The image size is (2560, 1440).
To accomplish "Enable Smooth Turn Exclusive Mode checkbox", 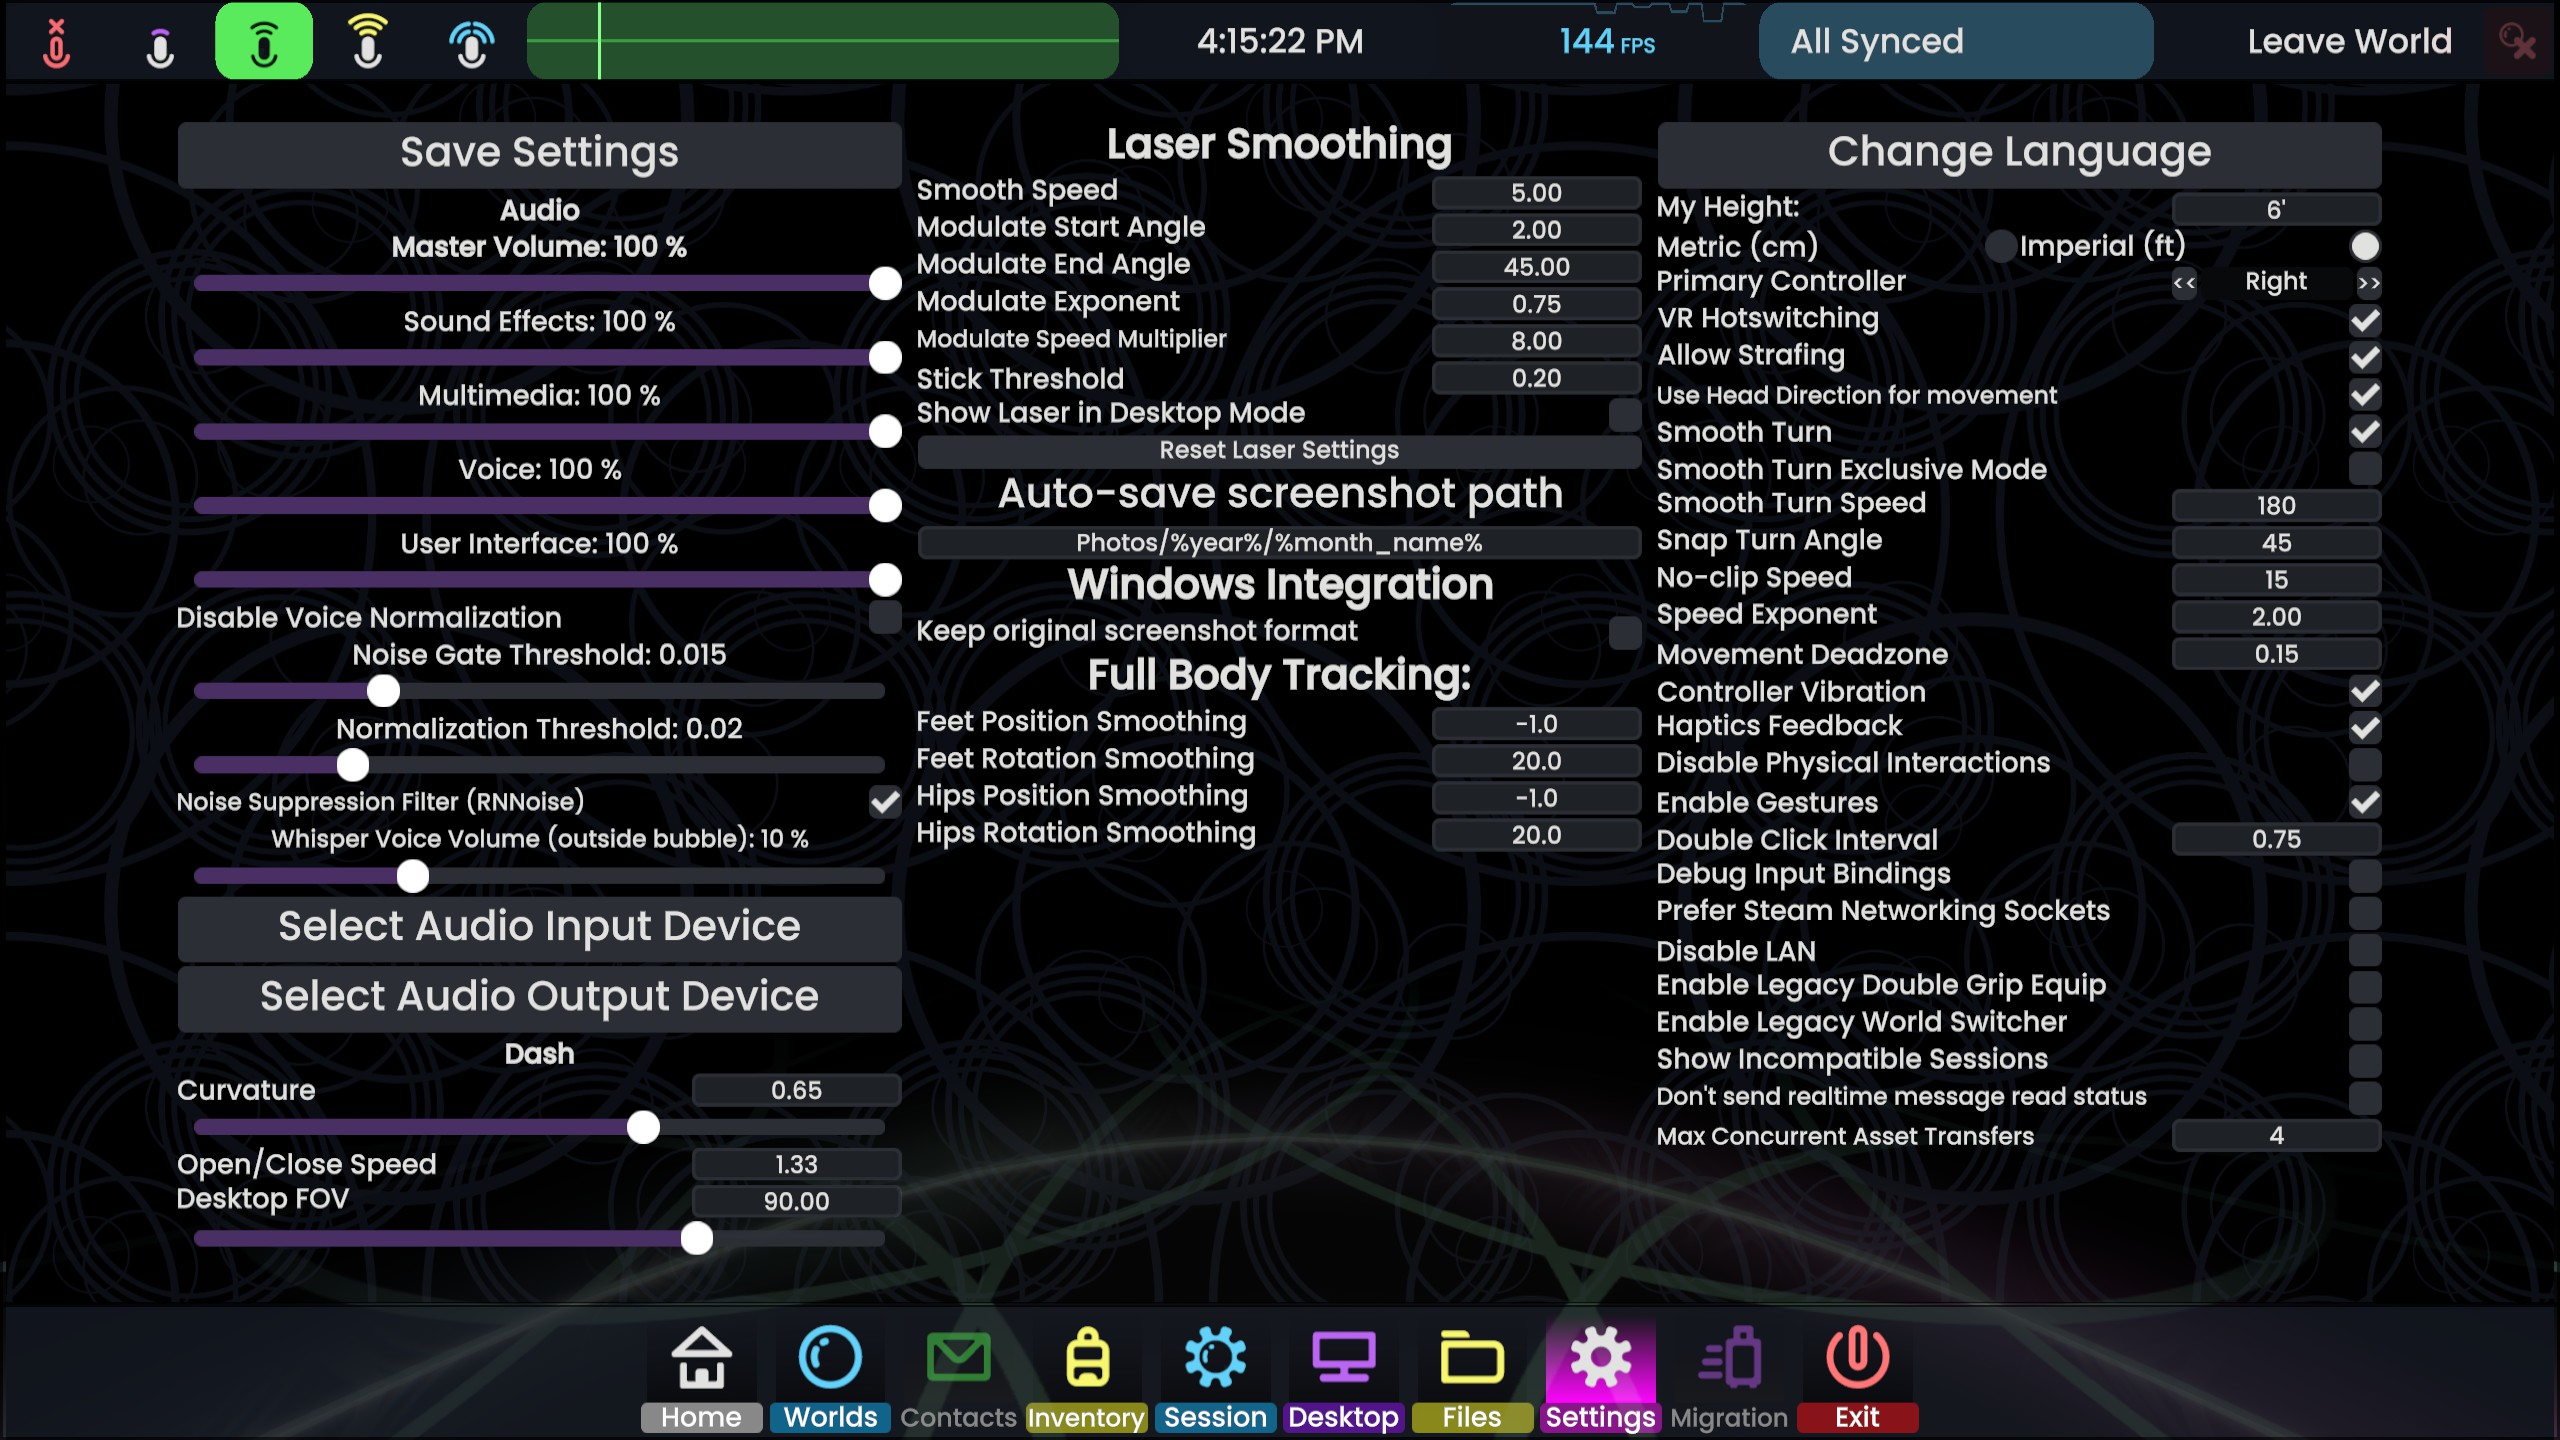I will tap(2365, 469).
